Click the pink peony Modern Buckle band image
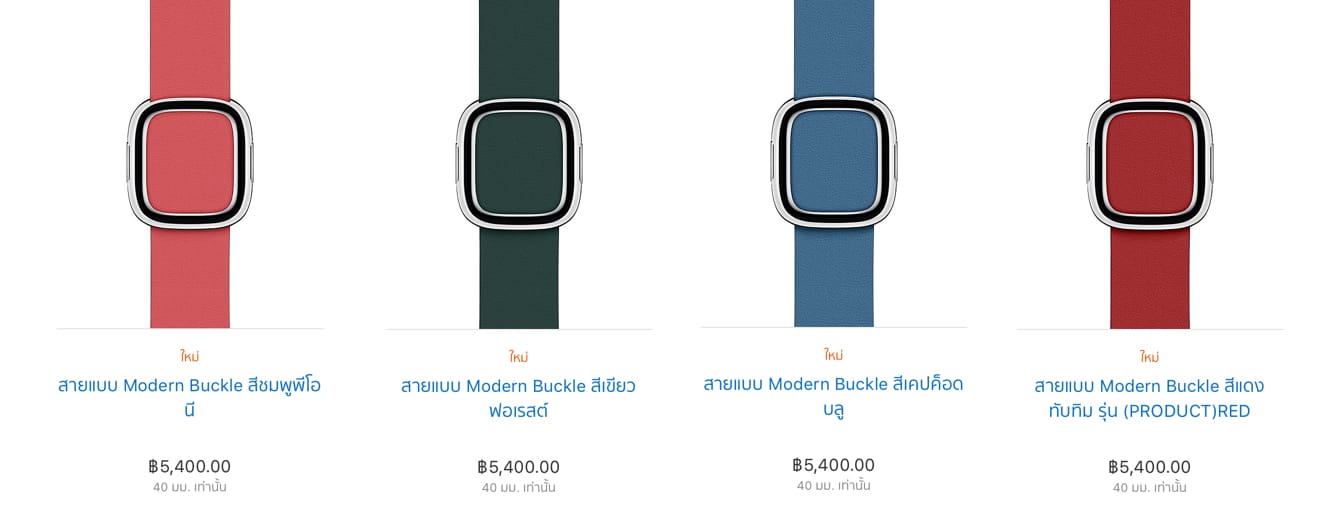This screenshot has width=1323, height=514. tap(190, 163)
